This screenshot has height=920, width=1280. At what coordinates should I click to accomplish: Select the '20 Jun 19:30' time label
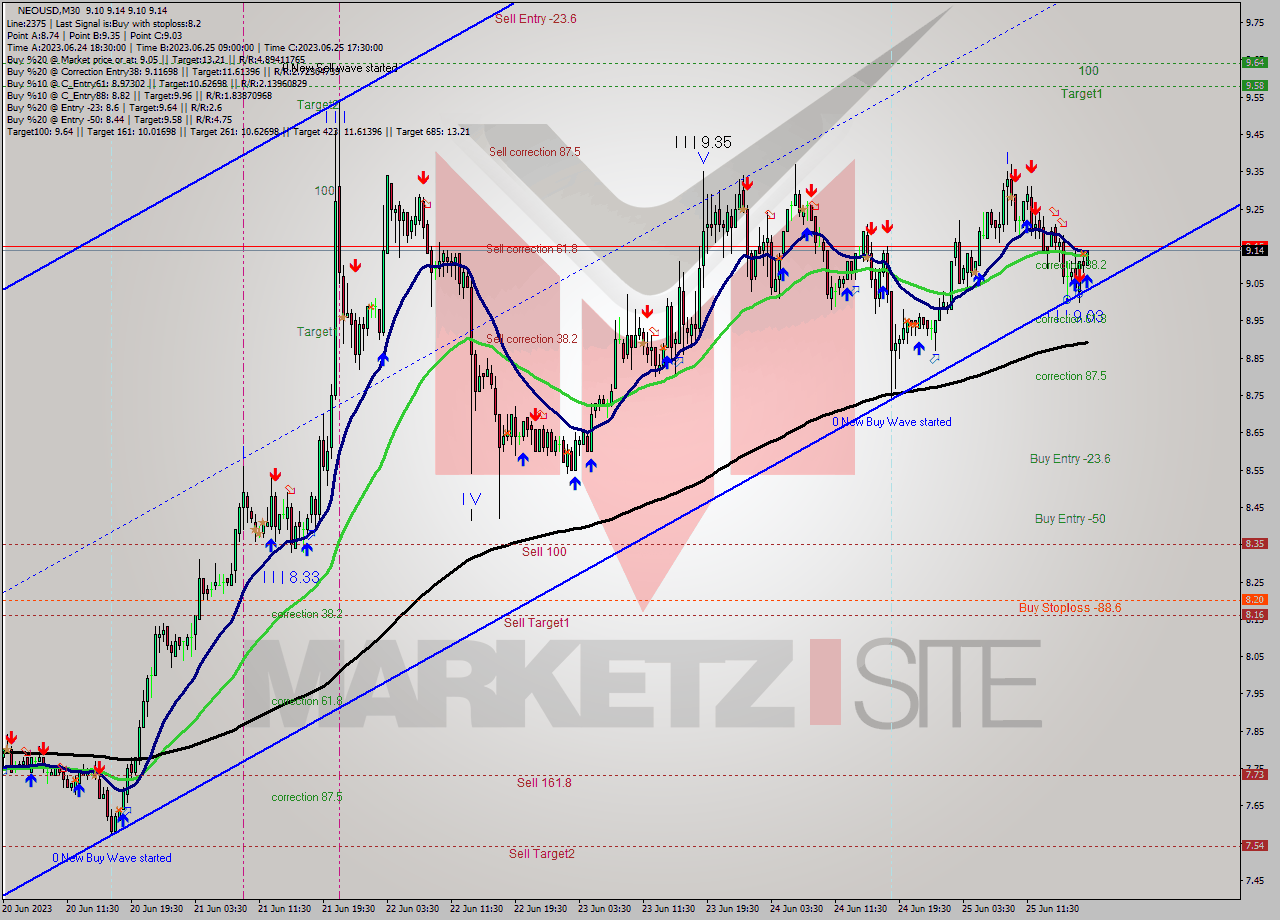tap(156, 909)
